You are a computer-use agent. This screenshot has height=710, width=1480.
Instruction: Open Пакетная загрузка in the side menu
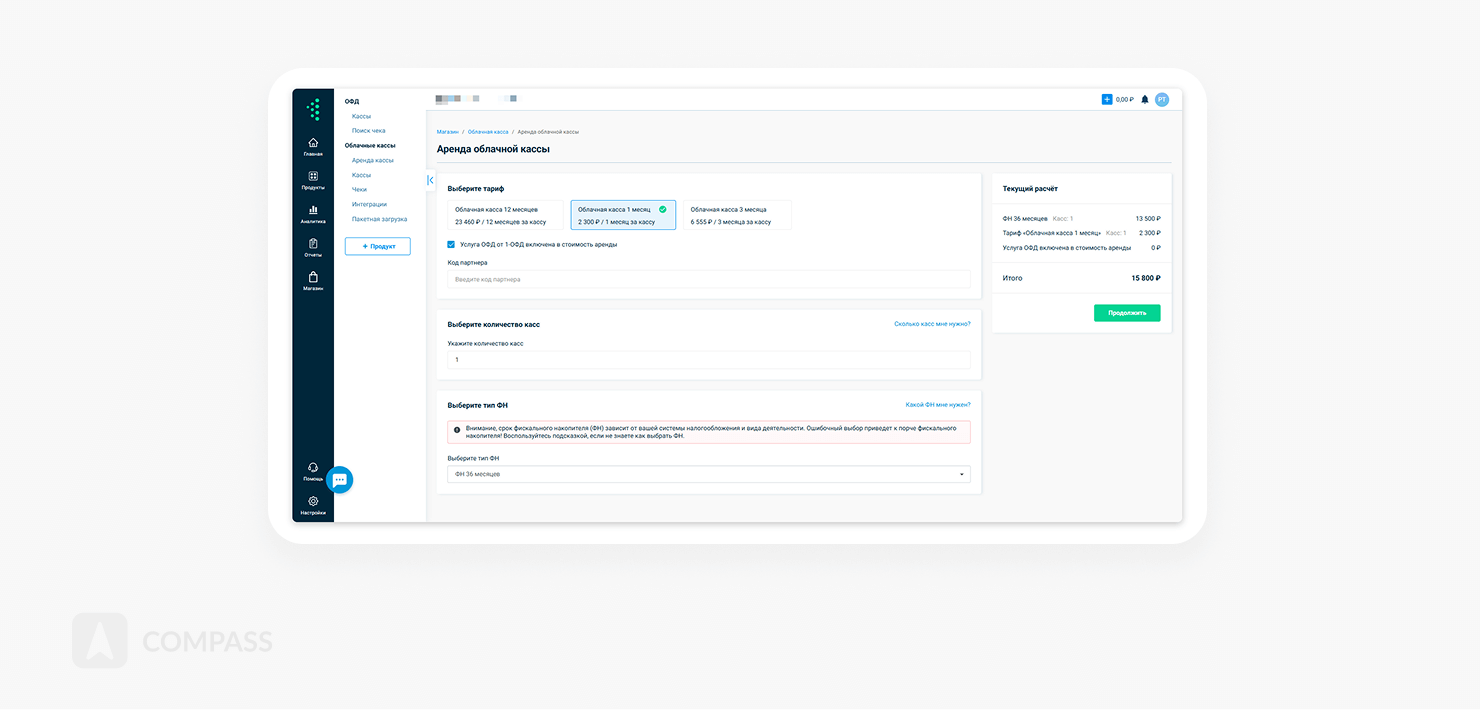pos(379,219)
